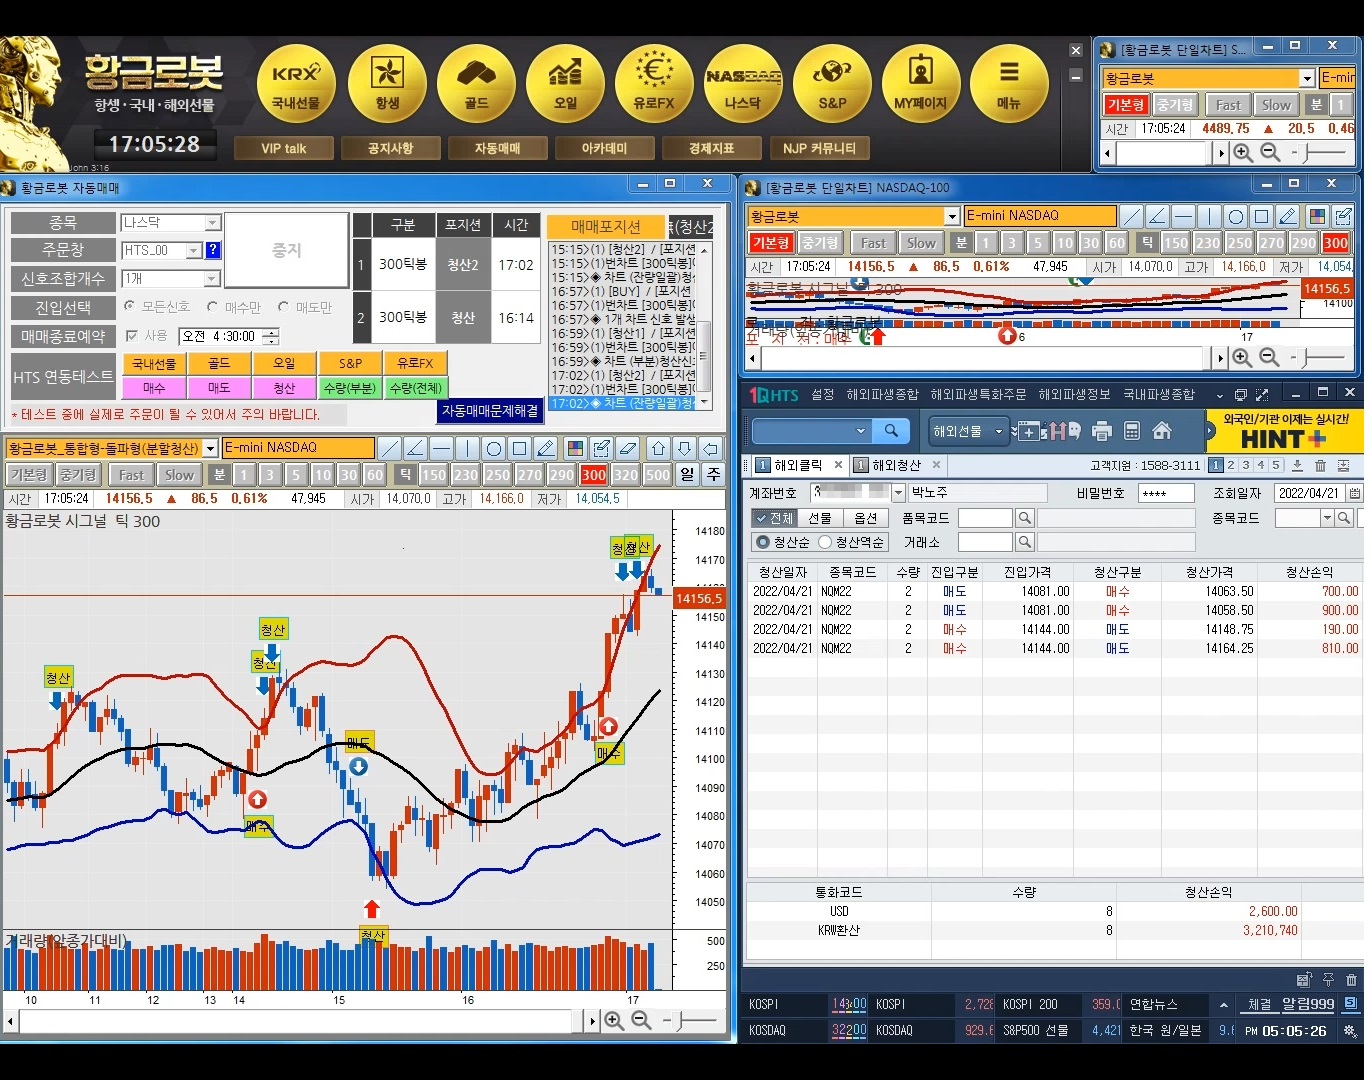
Task: Select the angle line tool in main chart
Action: click(416, 448)
